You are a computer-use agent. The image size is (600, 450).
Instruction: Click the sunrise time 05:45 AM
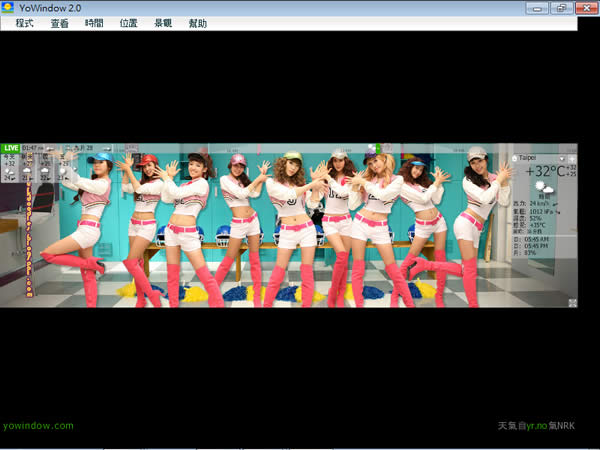tap(536, 239)
